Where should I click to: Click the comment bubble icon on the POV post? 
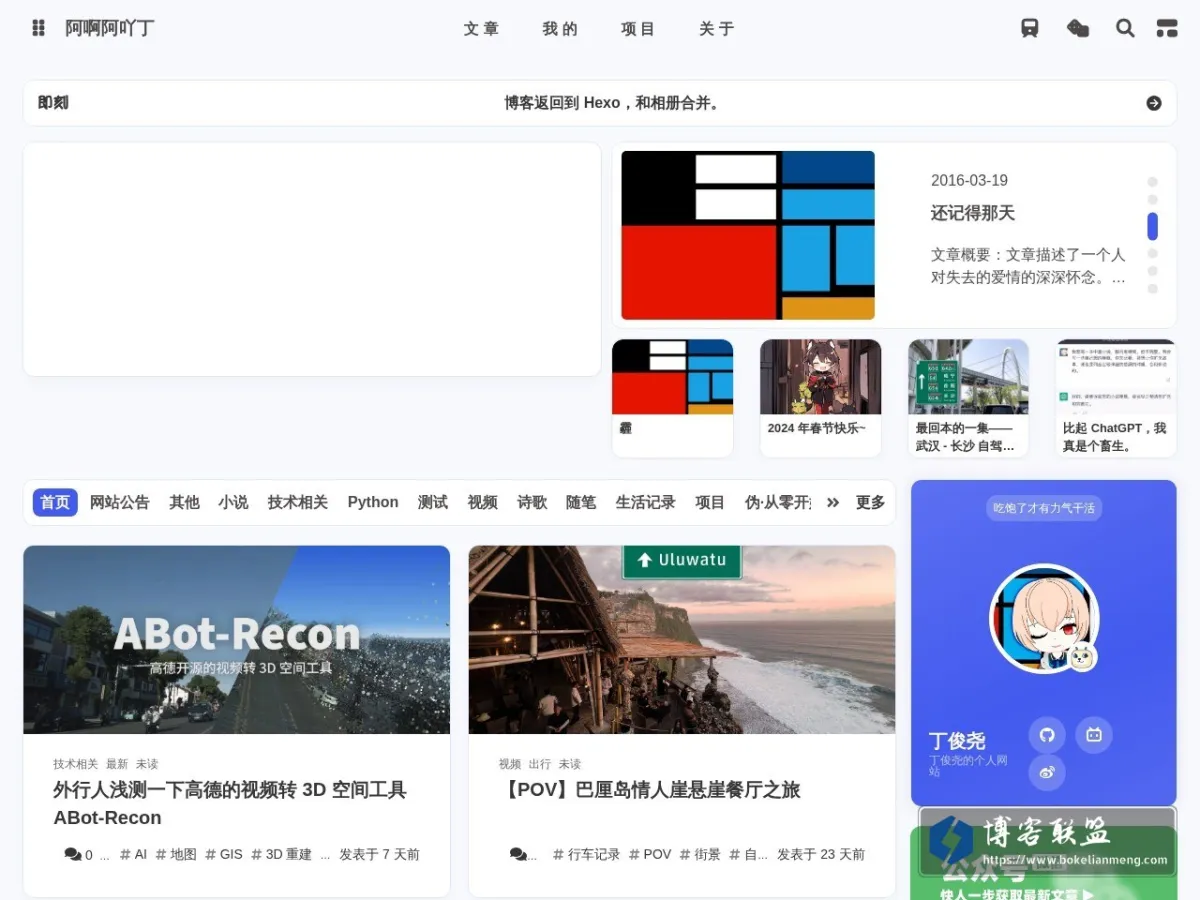[518, 854]
